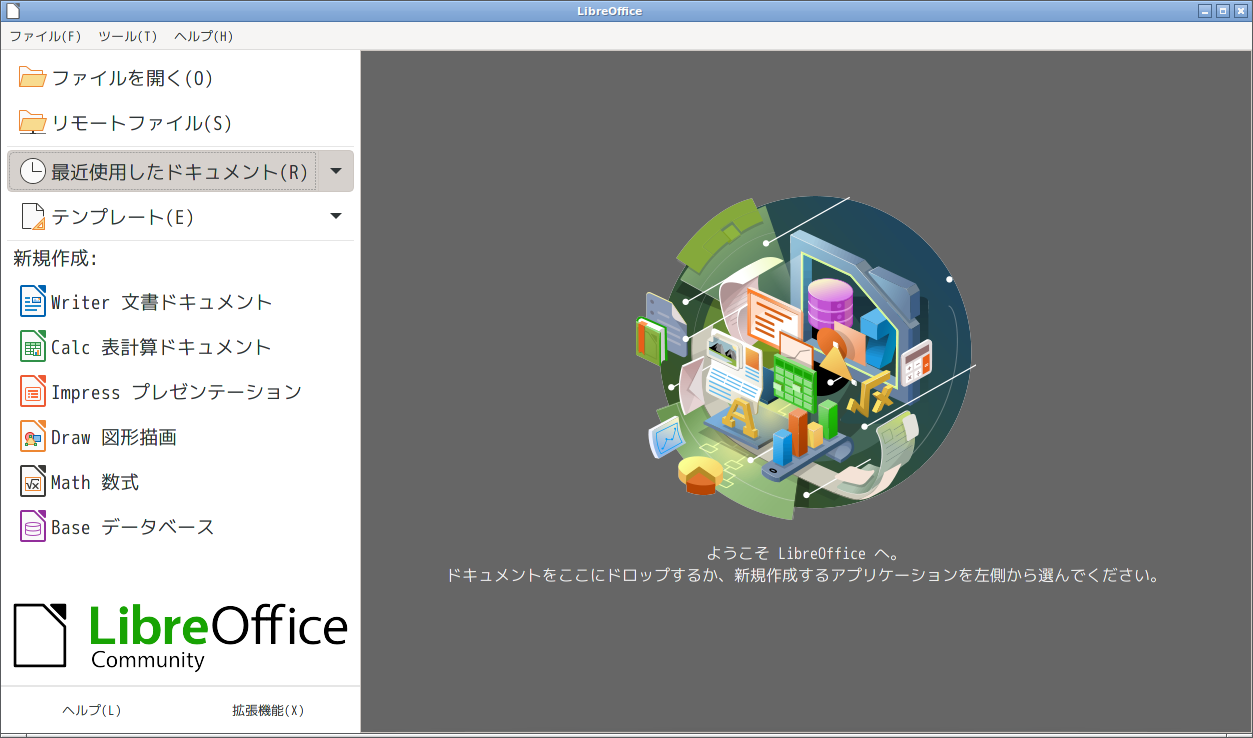This screenshot has height=738, width=1253.
Task: Create a new Math 数式
Action: (x=180, y=482)
